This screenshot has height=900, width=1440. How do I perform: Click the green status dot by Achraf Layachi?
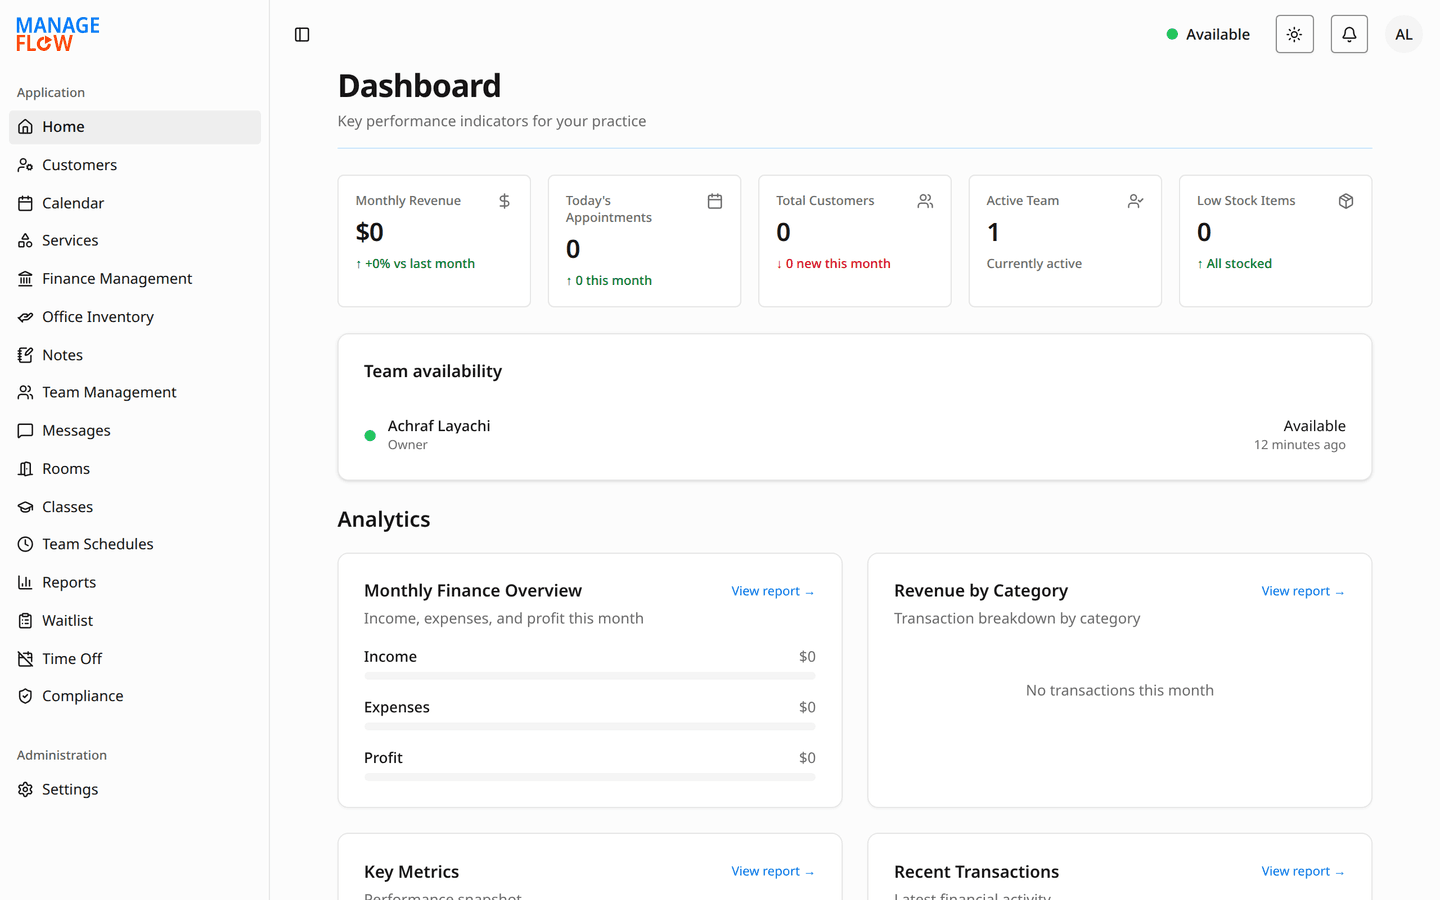(x=370, y=435)
